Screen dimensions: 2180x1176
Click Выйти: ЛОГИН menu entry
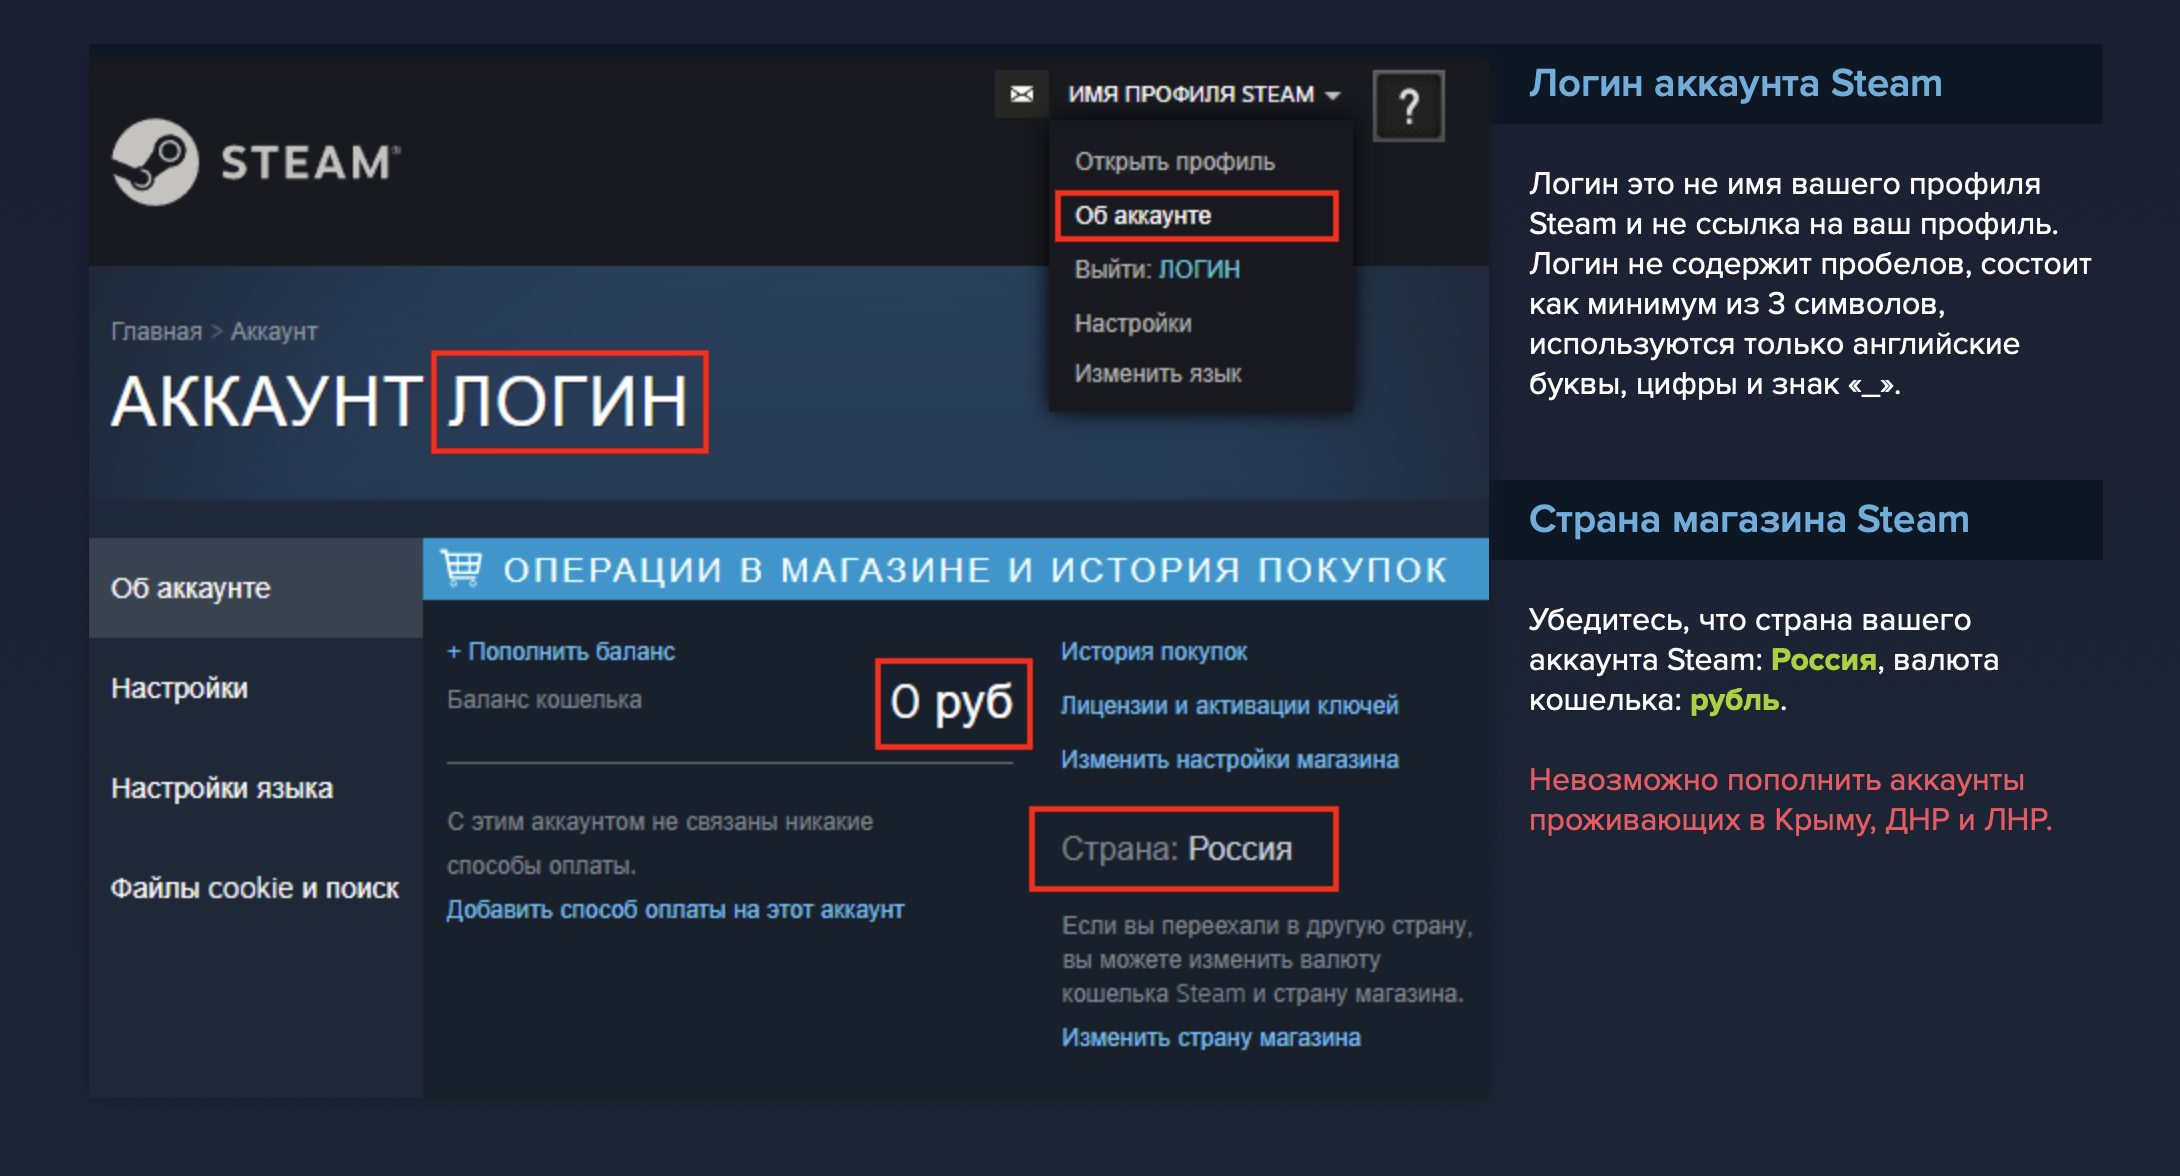point(1157,269)
